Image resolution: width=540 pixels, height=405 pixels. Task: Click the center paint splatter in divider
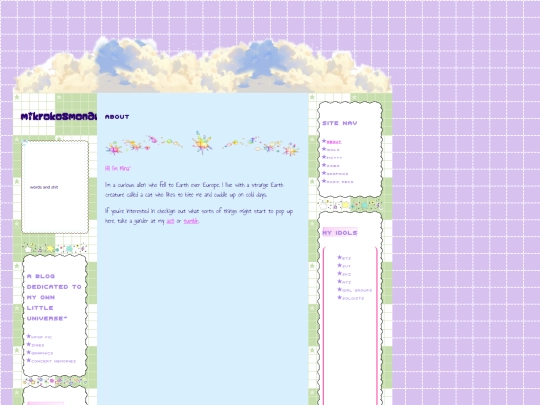coord(202,142)
